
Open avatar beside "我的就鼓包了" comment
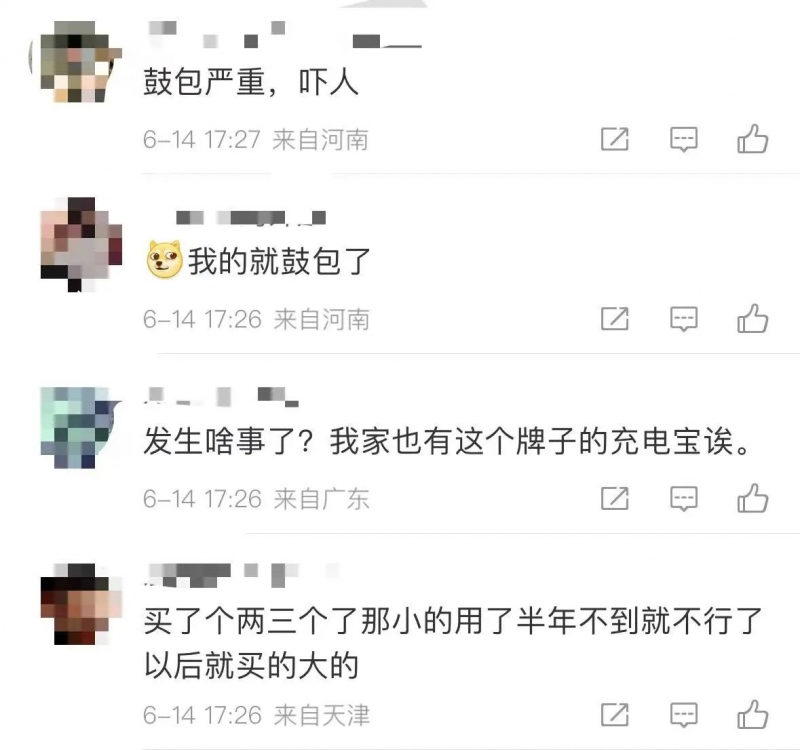coord(81,244)
